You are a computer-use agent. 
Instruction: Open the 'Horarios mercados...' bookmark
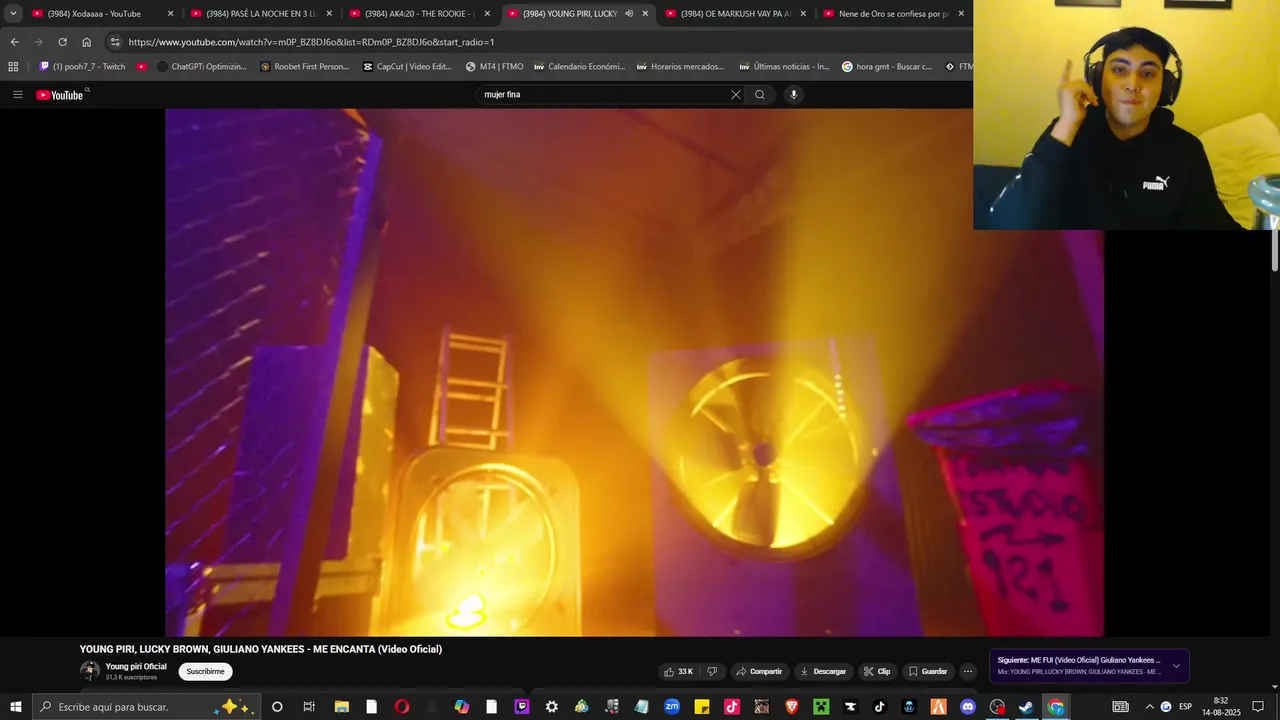pyautogui.click(x=680, y=67)
